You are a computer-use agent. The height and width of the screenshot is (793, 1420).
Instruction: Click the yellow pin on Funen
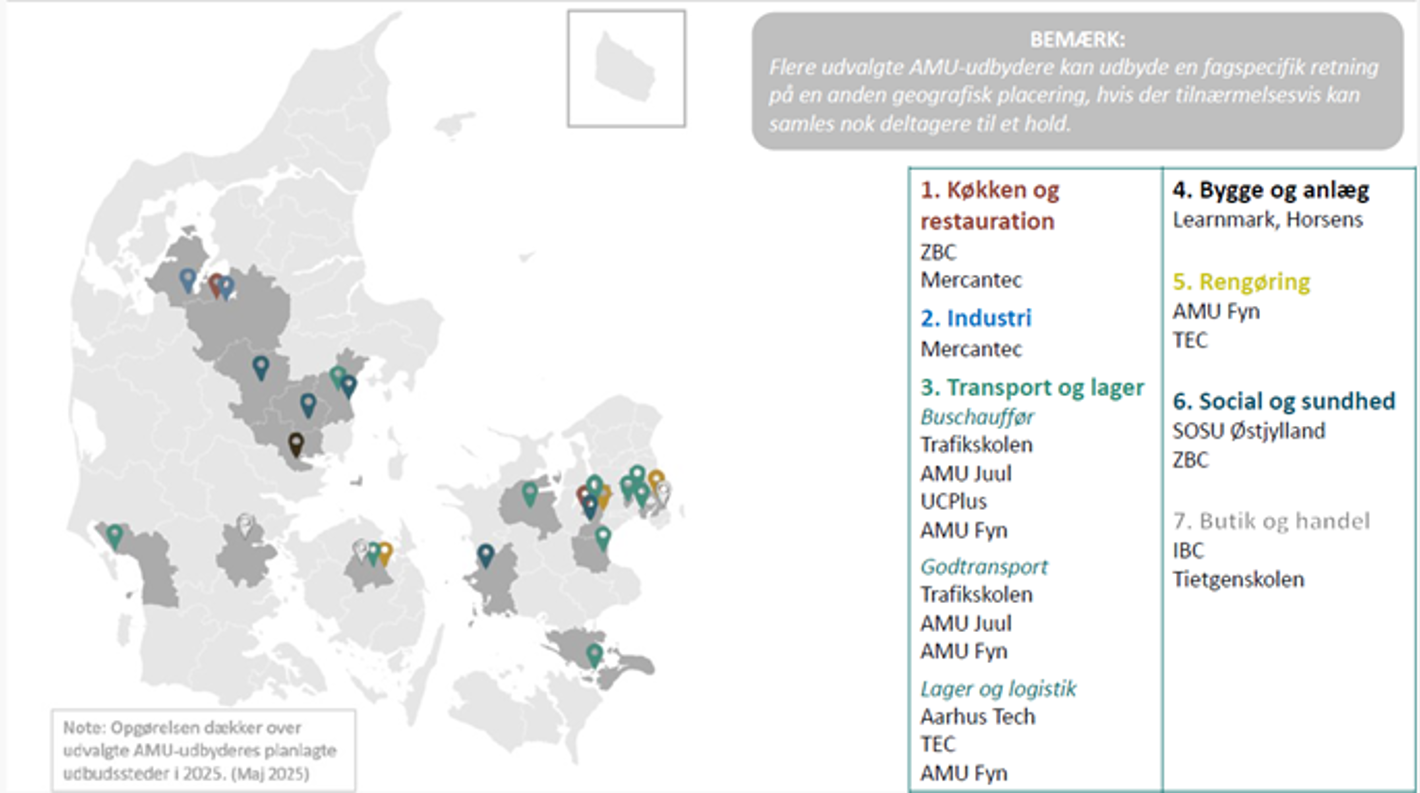click(x=385, y=552)
